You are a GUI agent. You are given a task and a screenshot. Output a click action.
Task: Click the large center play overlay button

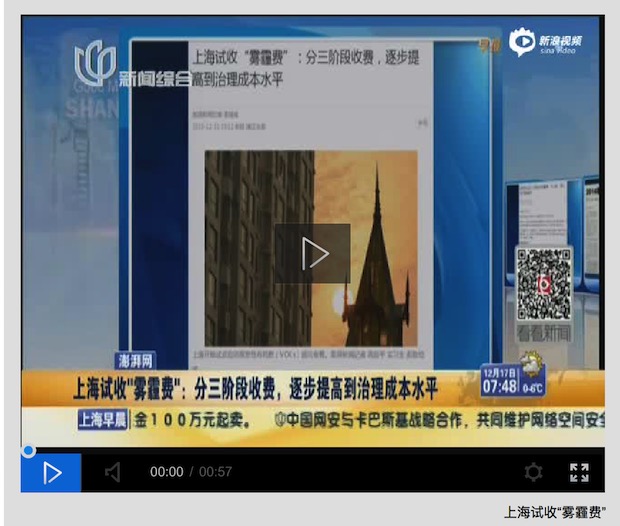313,253
